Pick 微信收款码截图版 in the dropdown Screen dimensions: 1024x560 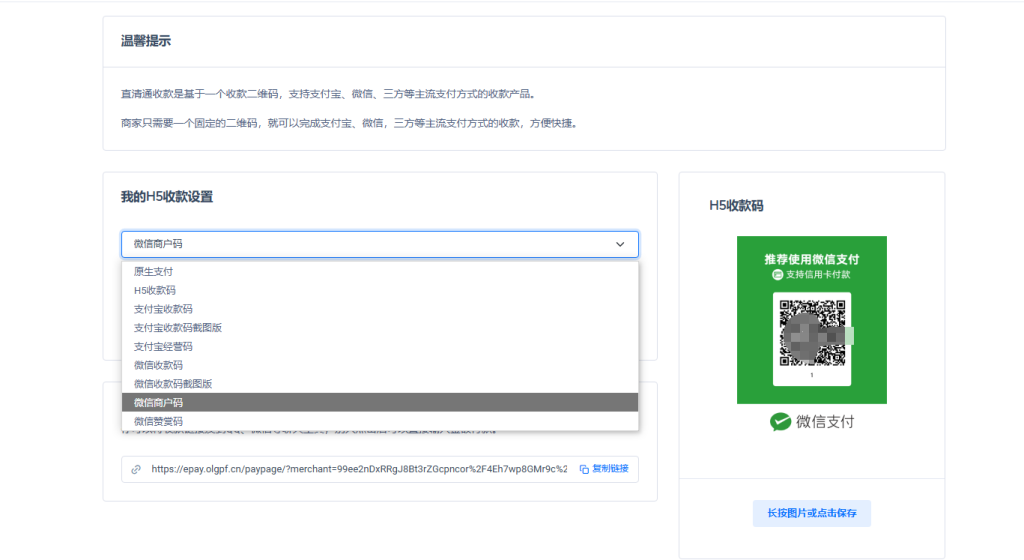(379, 384)
